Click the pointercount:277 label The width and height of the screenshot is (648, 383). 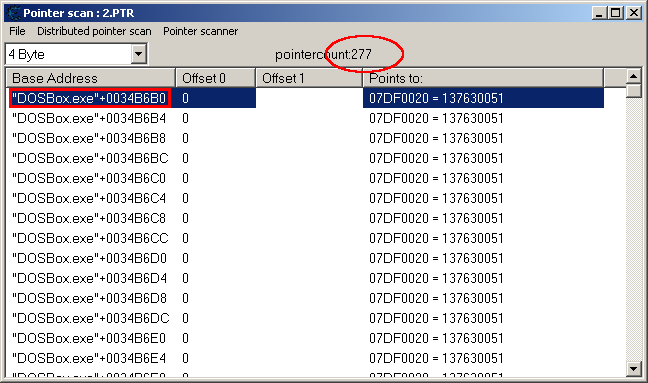click(323, 55)
